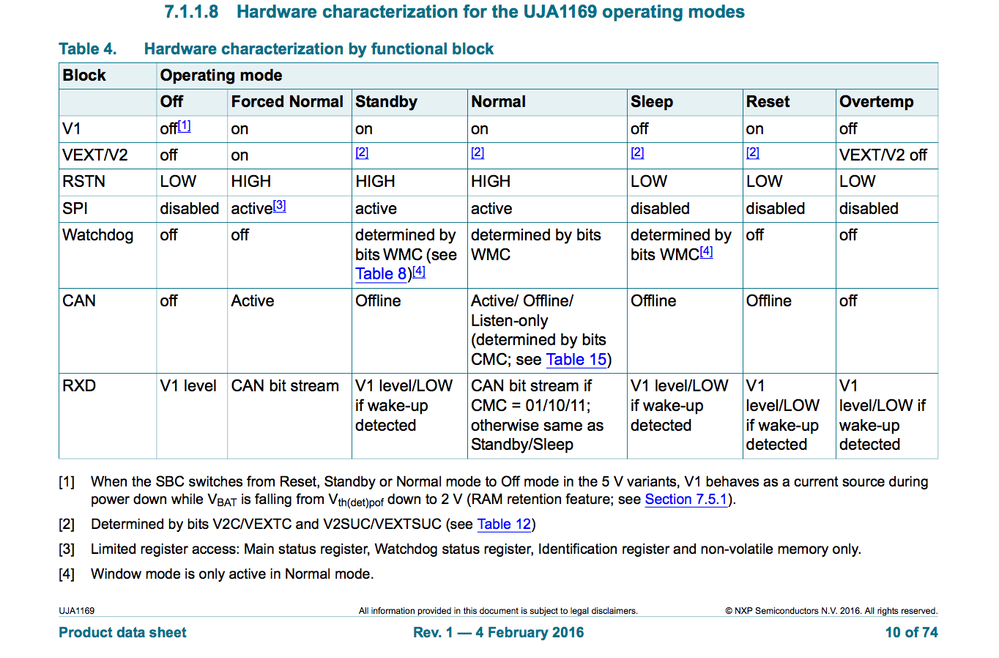Click 'HIGH' in RSTN Forced Normal cell

coord(250,182)
